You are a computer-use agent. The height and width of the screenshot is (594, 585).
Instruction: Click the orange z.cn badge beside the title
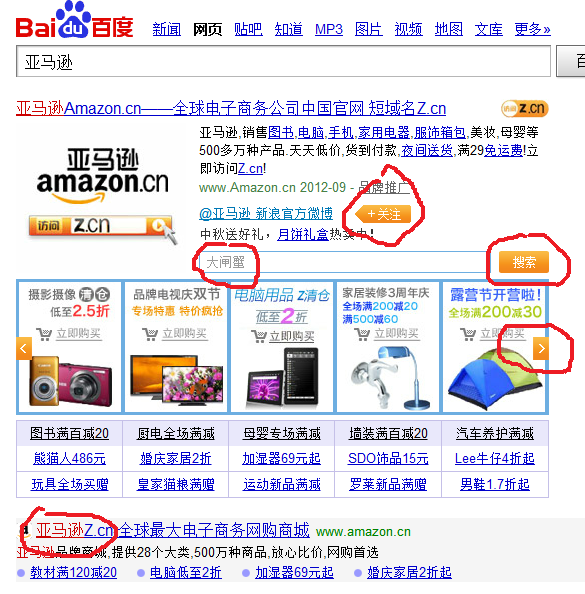(524, 109)
